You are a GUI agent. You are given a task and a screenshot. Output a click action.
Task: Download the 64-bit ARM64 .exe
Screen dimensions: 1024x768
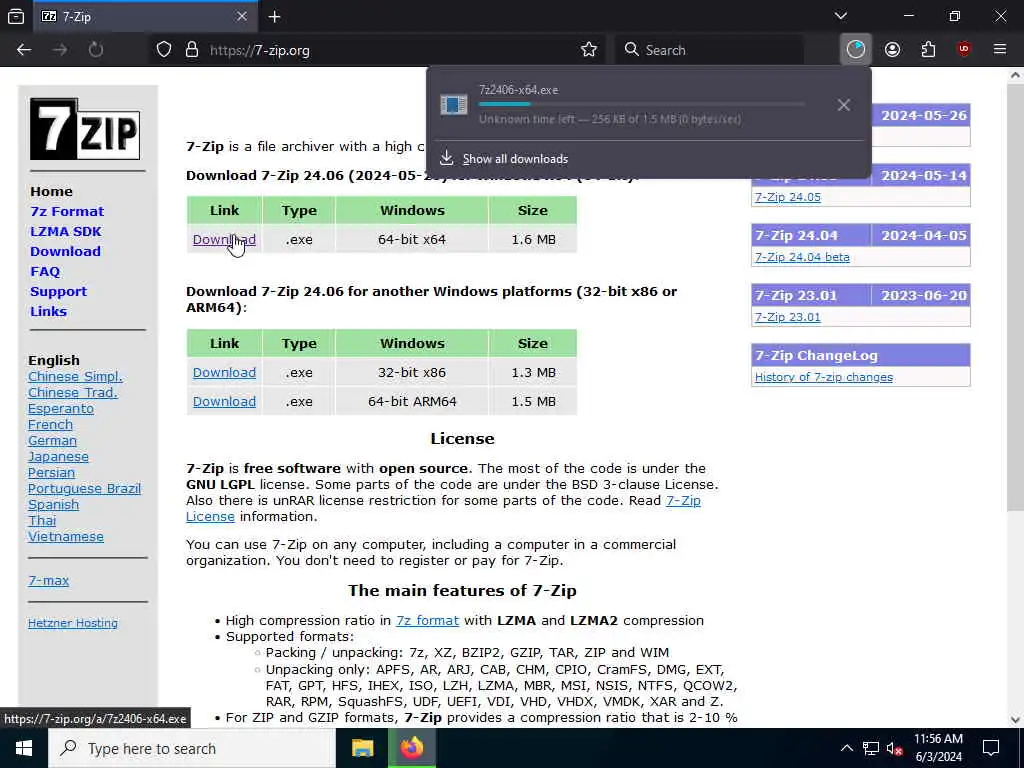coord(224,402)
